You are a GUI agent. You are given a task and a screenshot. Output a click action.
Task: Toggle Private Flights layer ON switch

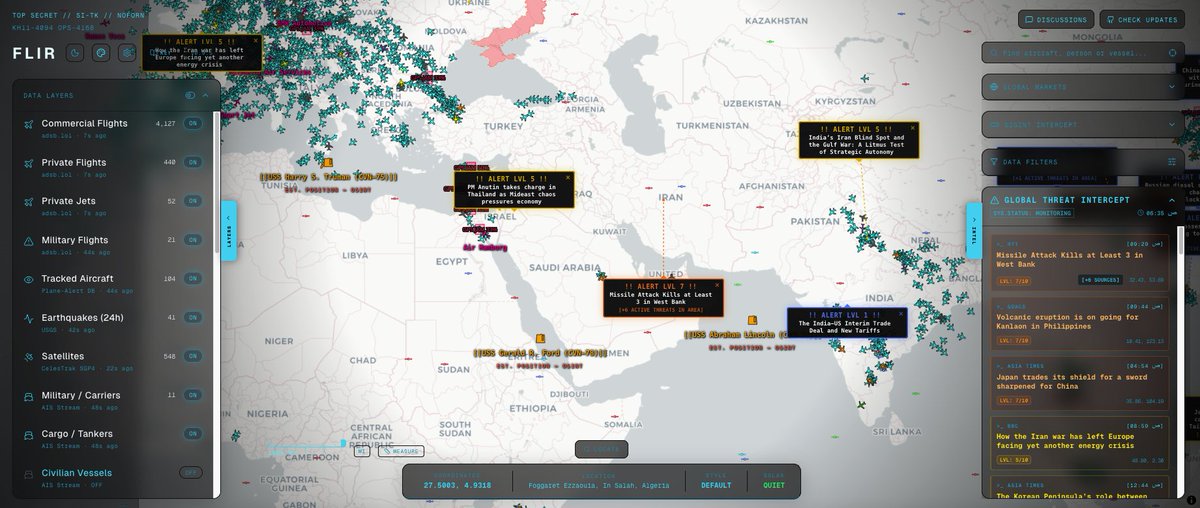[x=192, y=163]
